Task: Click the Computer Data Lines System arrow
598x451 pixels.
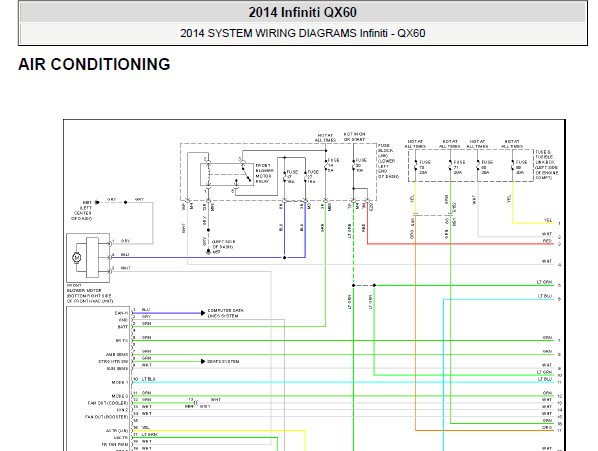Action: [203, 313]
